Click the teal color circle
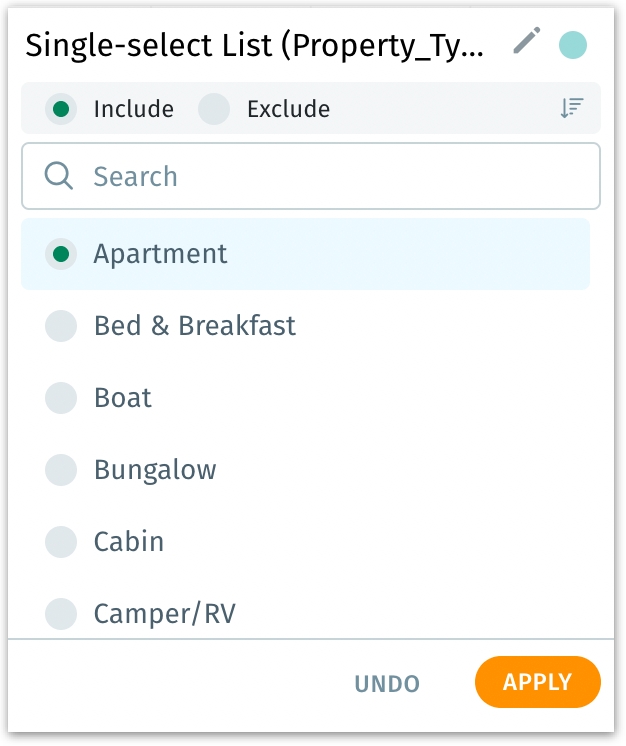626x746 pixels. (573, 44)
